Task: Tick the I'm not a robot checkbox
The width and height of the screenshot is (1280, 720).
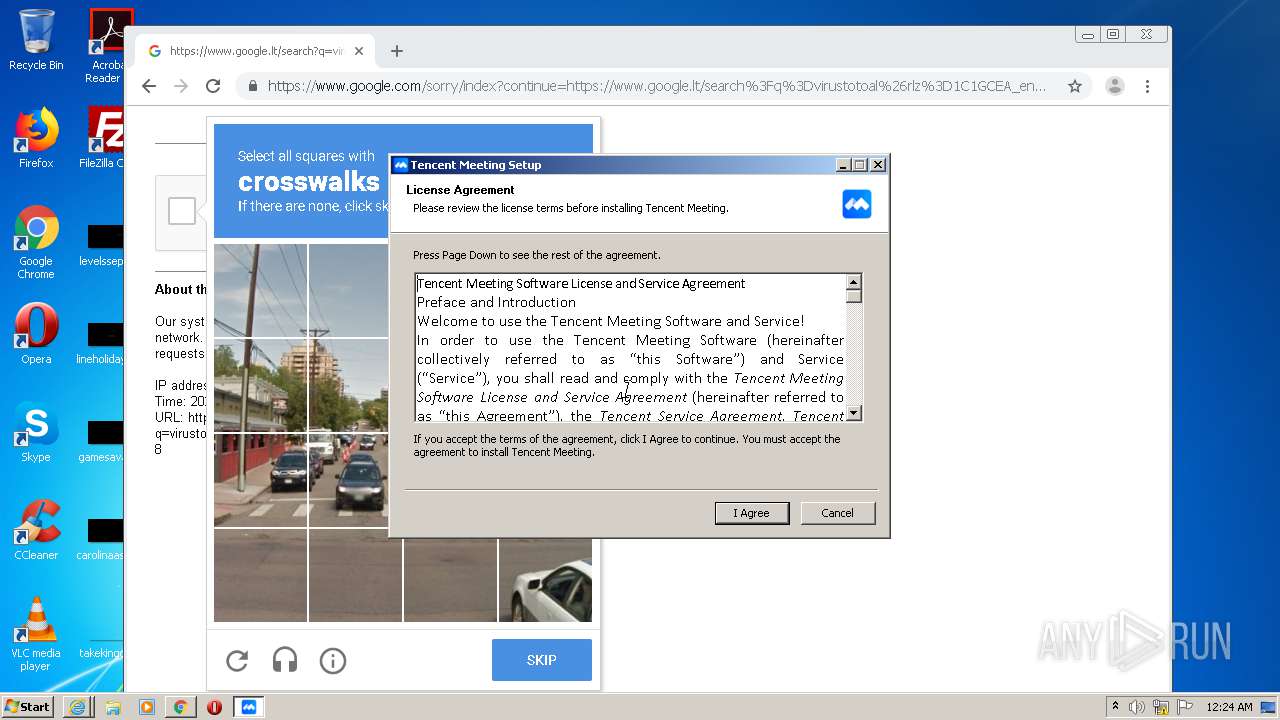Action: pos(182,211)
